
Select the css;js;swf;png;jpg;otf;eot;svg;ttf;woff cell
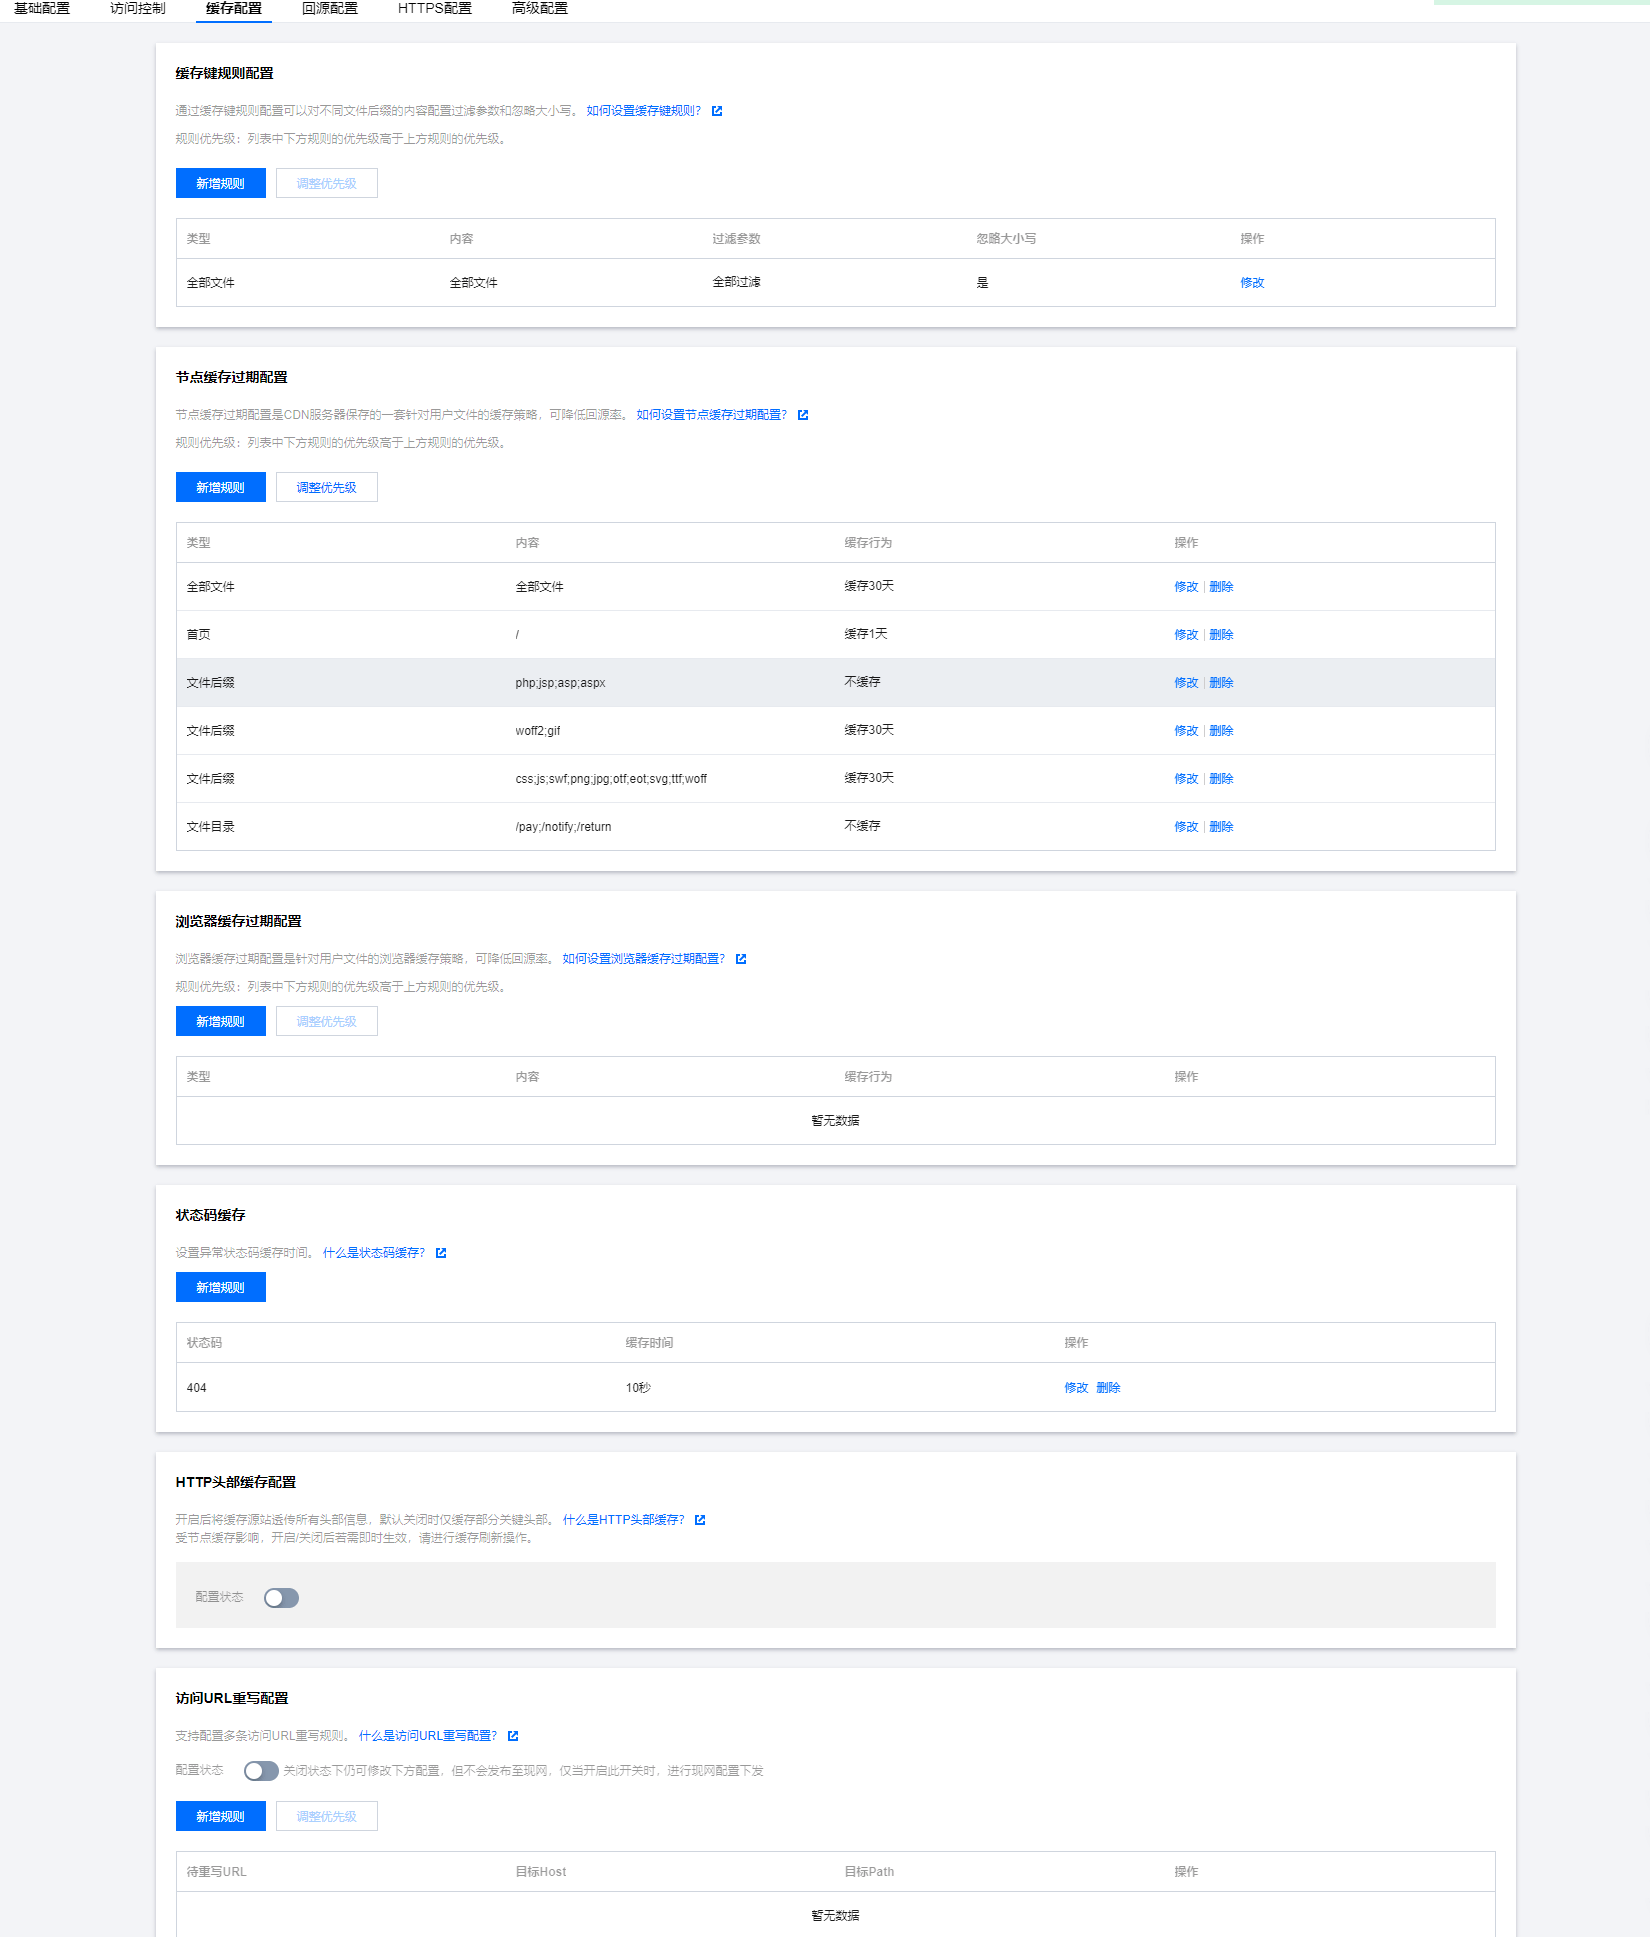[x=611, y=779]
